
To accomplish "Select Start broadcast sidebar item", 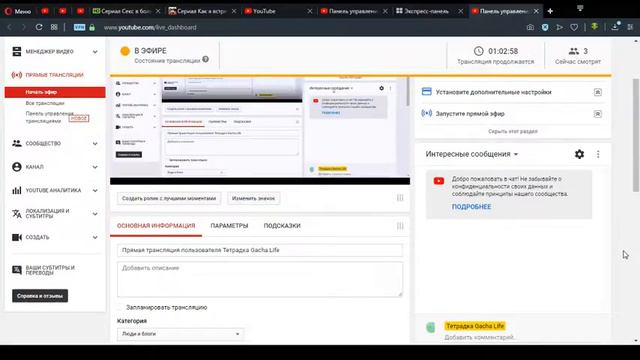I will point(55,92).
